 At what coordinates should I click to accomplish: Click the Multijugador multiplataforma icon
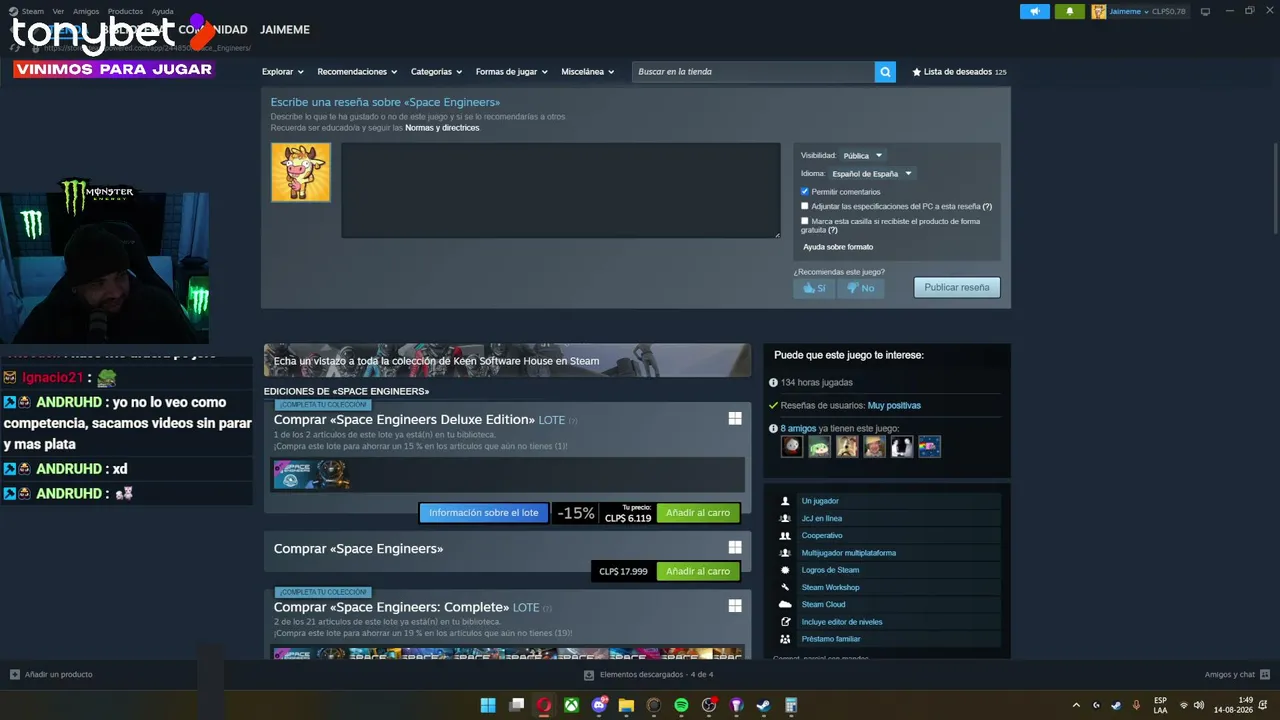[785, 553]
